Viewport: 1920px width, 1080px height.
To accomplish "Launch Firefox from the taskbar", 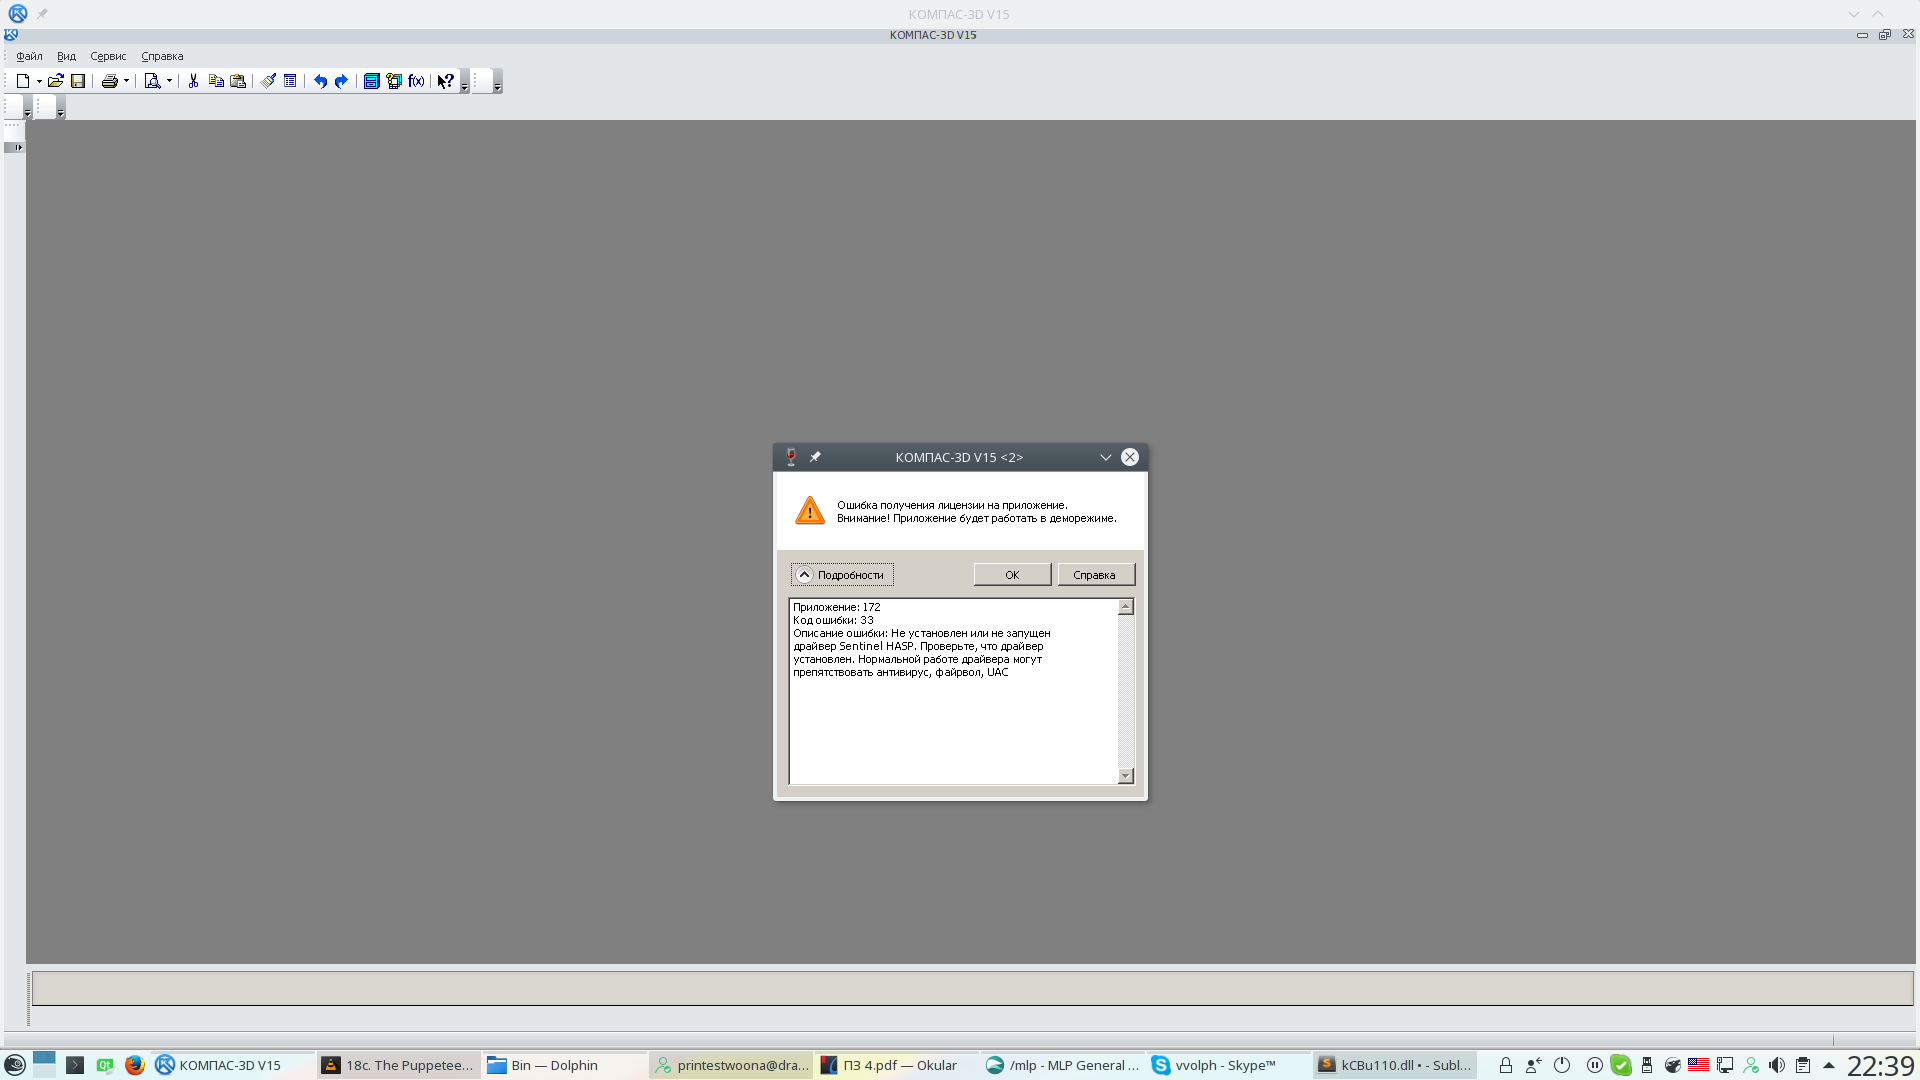I will coord(135,1065).
